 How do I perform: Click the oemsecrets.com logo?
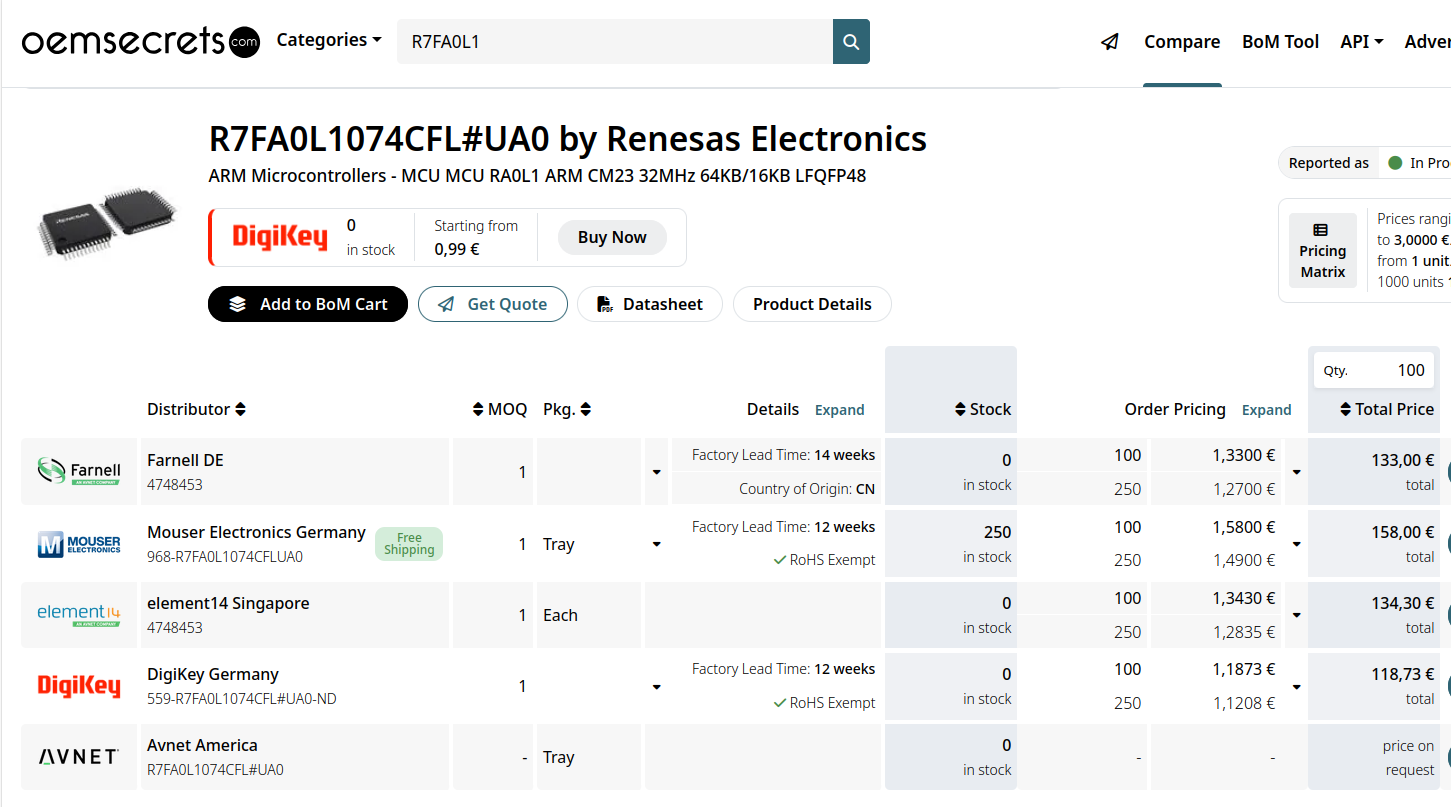click(141, 41)
